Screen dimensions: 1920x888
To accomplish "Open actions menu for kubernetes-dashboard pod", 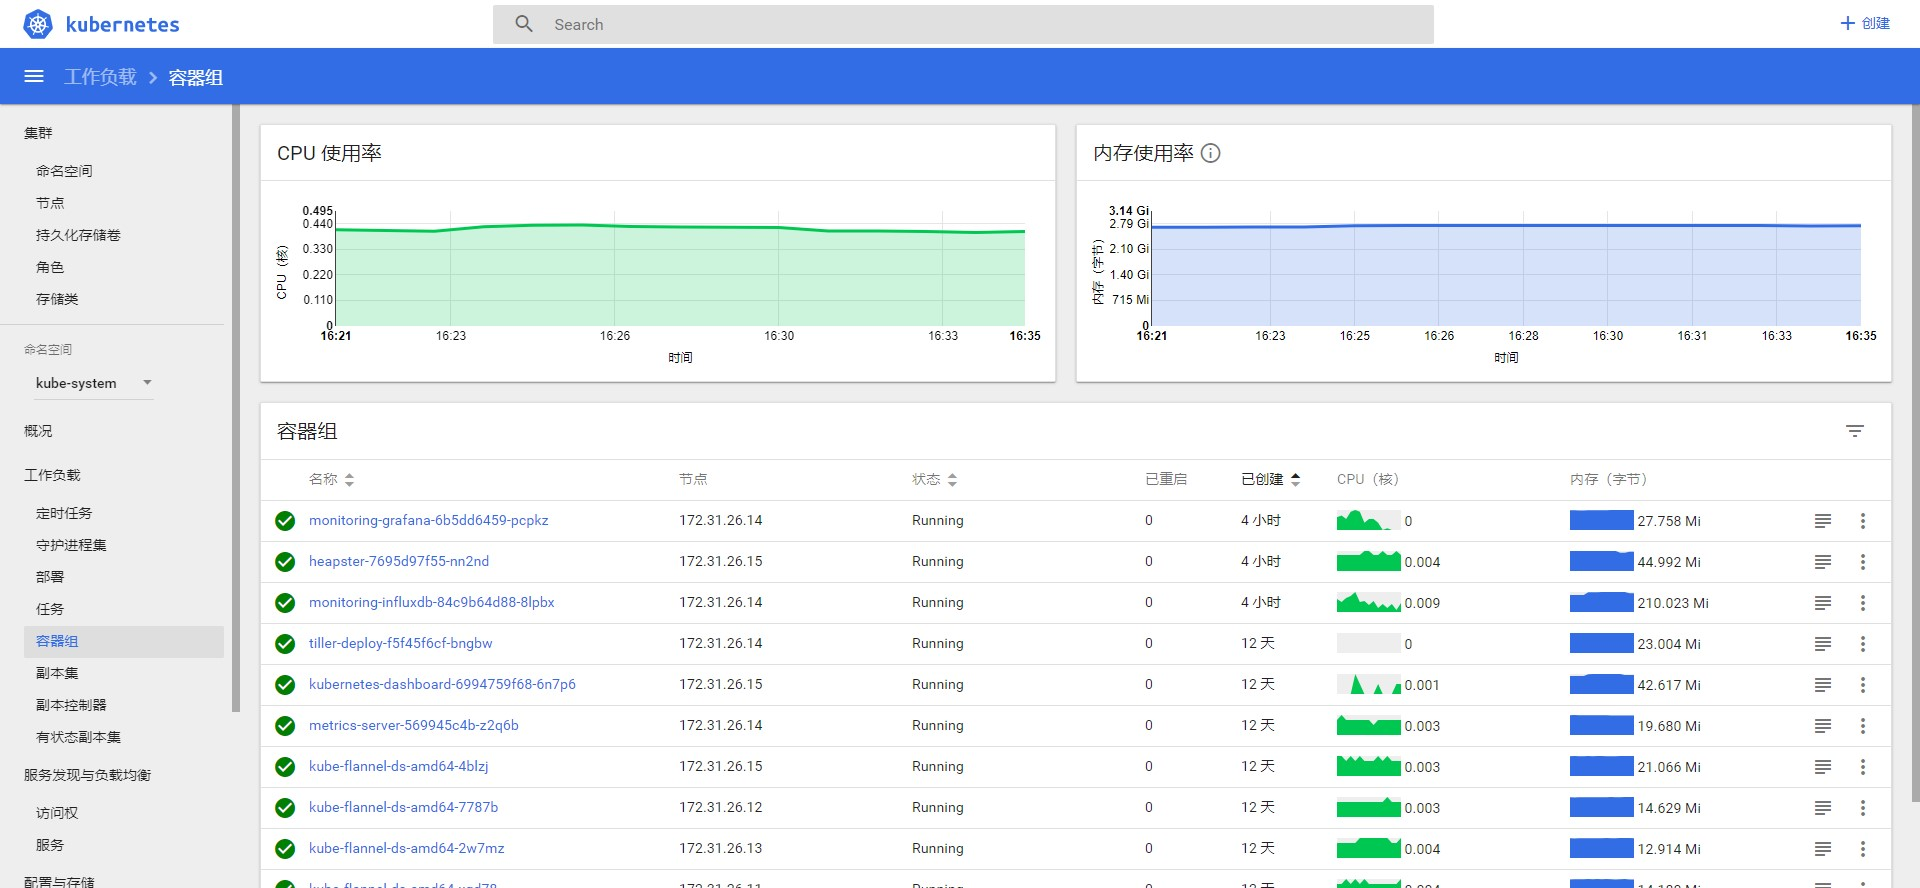I will click(x=1863, y=685).
